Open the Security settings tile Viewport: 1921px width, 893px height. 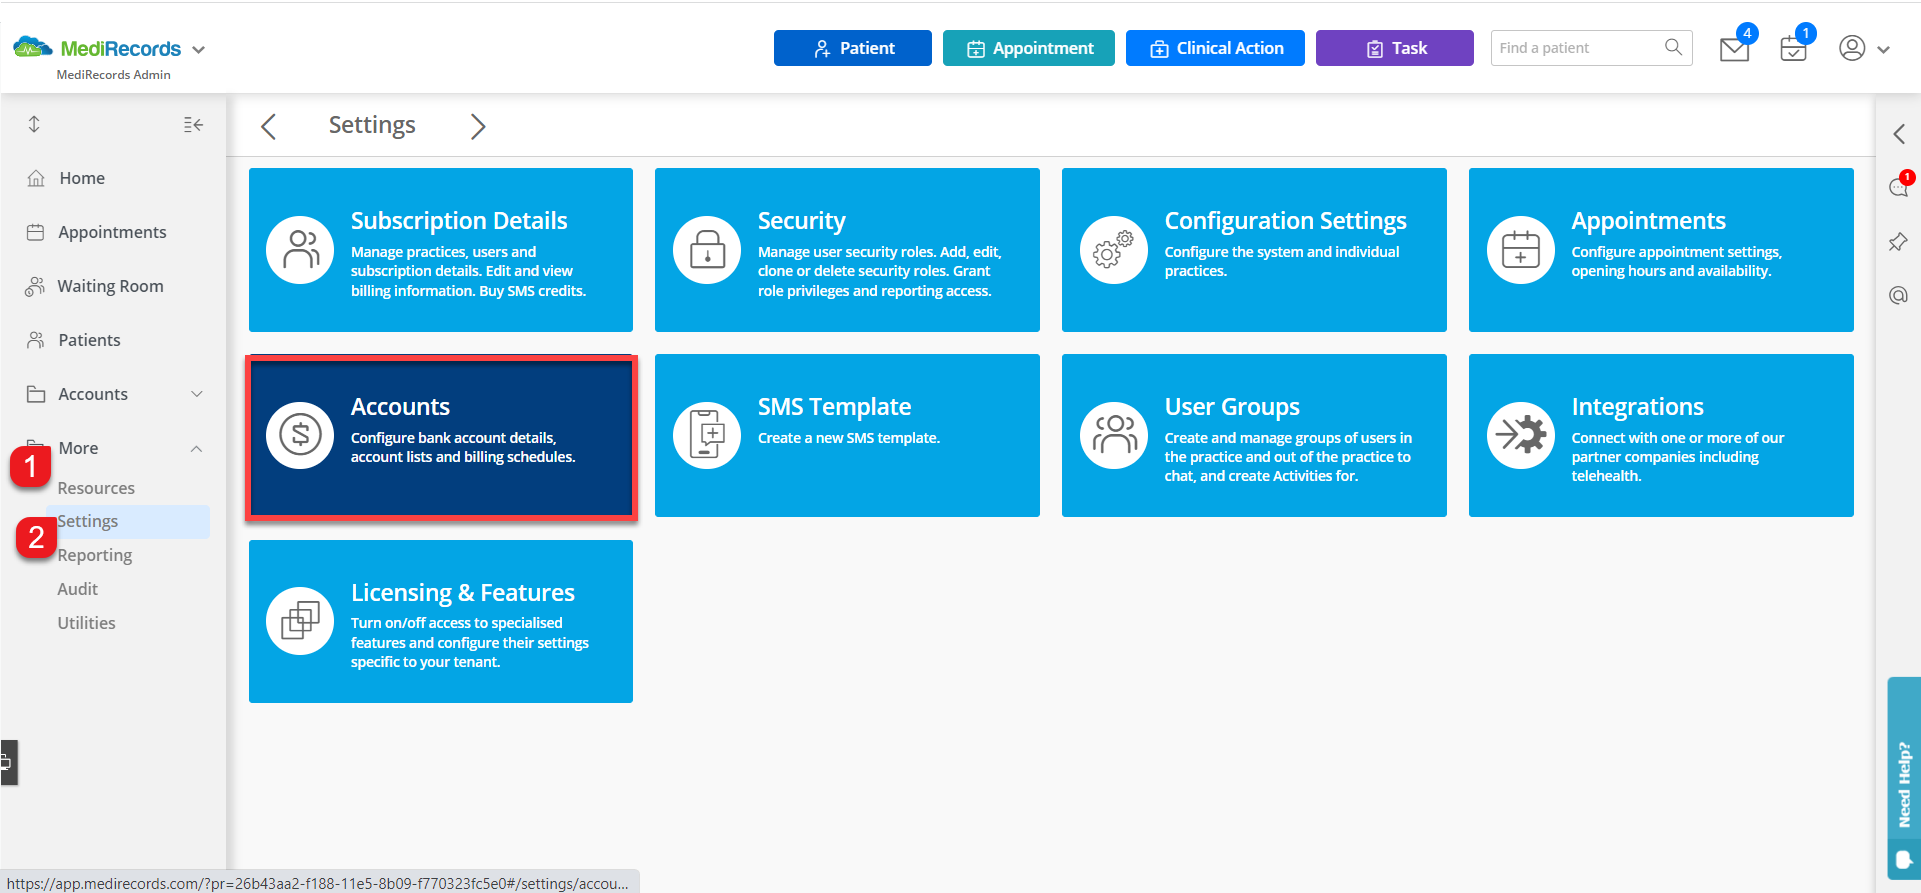coord(847,250)
